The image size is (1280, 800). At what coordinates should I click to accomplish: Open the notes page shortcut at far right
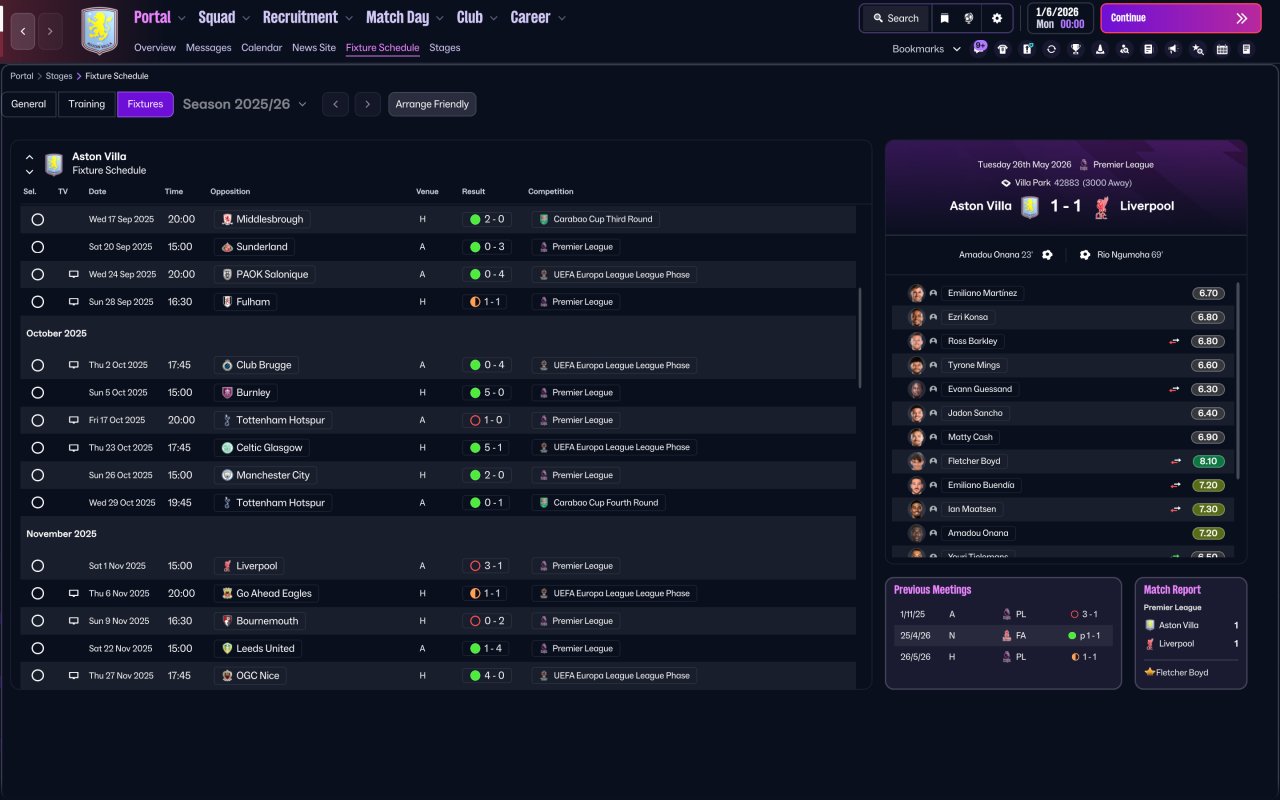1246,49
